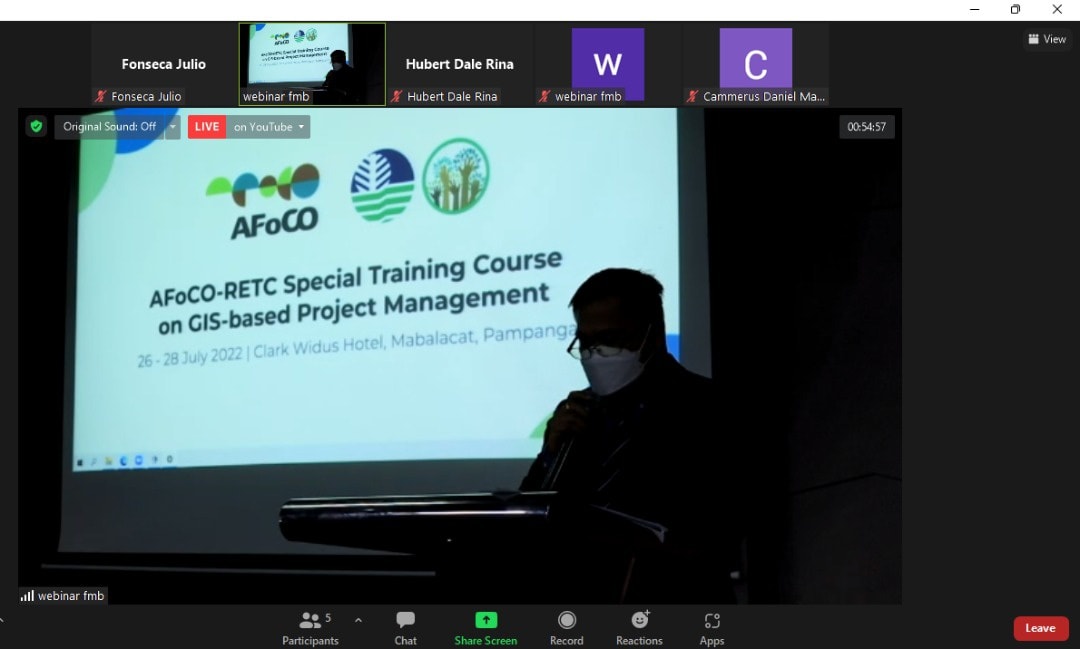The height and width of the screenshot is (649, 1080).
Task: Select the Hubert Dale Rina participant tile
Action: point(459,64)
